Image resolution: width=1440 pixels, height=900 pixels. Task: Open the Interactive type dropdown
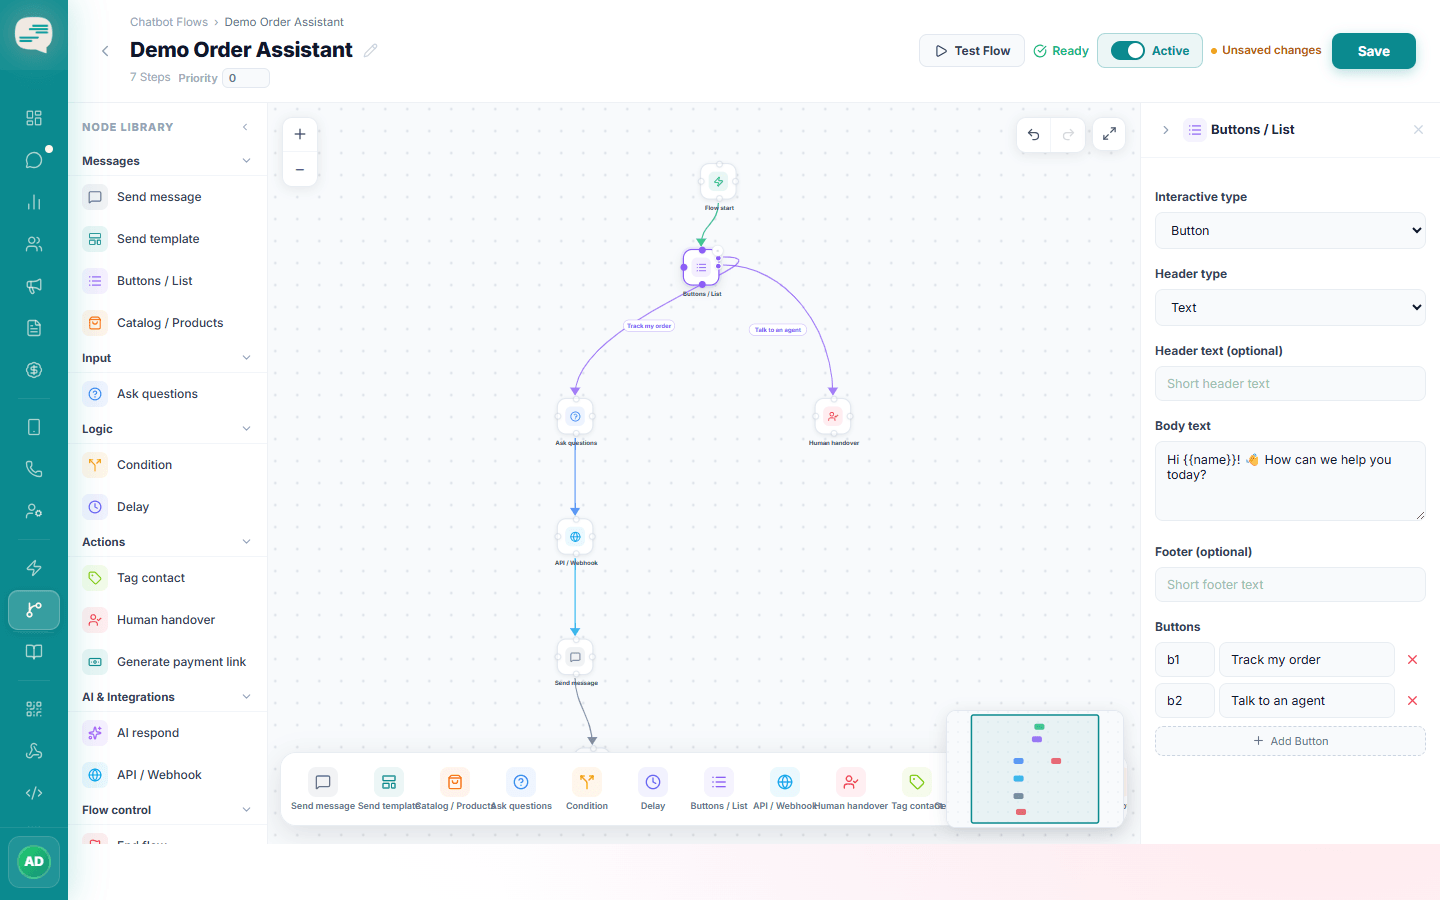(x=1290, y=231)
